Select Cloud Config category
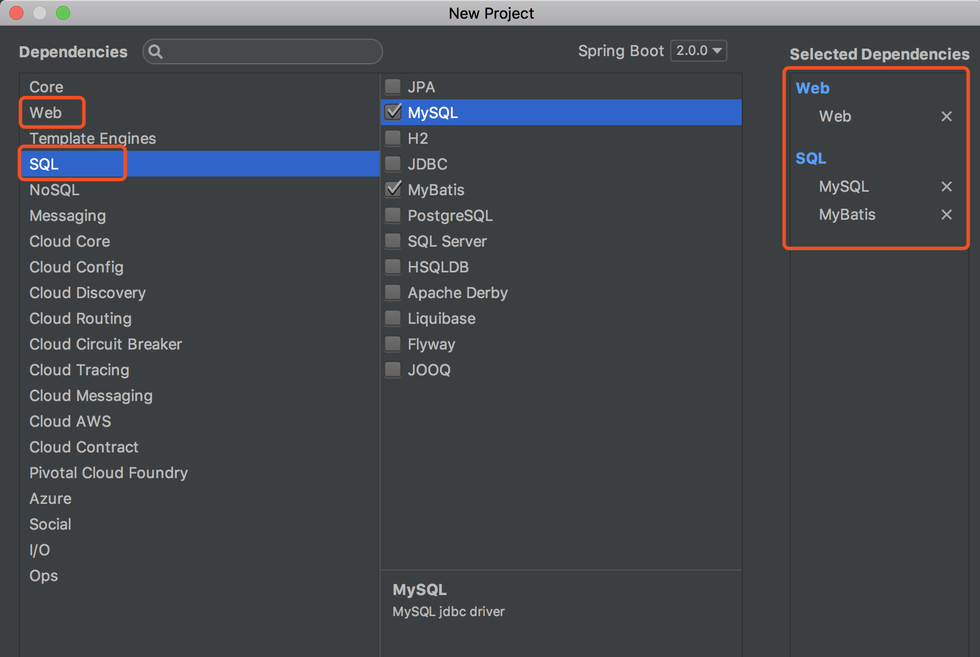The width and height of the screenshot is (980, 657). coord(199,267)
